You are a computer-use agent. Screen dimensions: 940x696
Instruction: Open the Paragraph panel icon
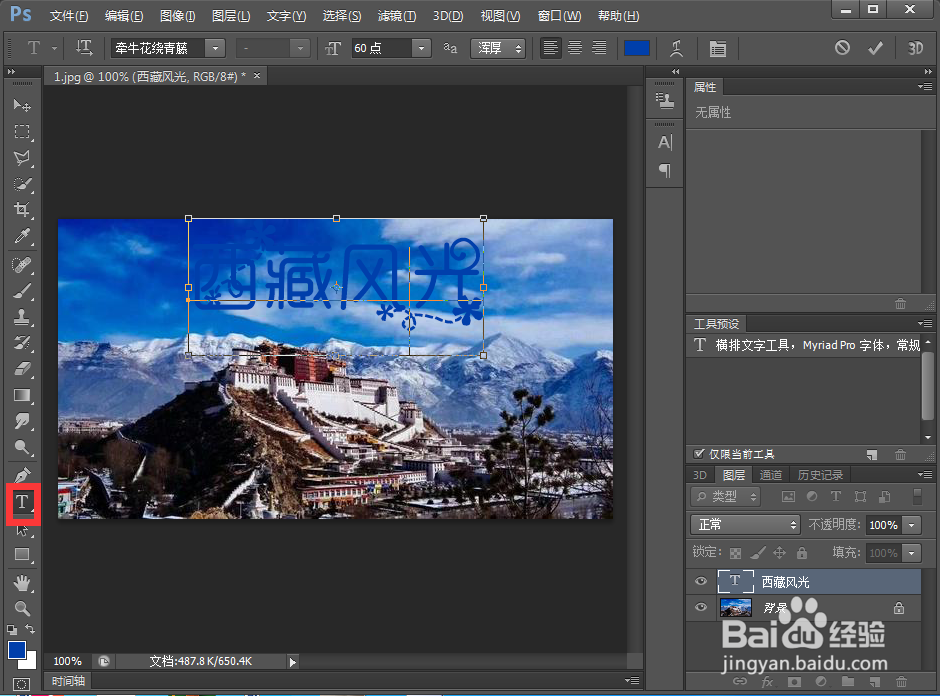665,171
